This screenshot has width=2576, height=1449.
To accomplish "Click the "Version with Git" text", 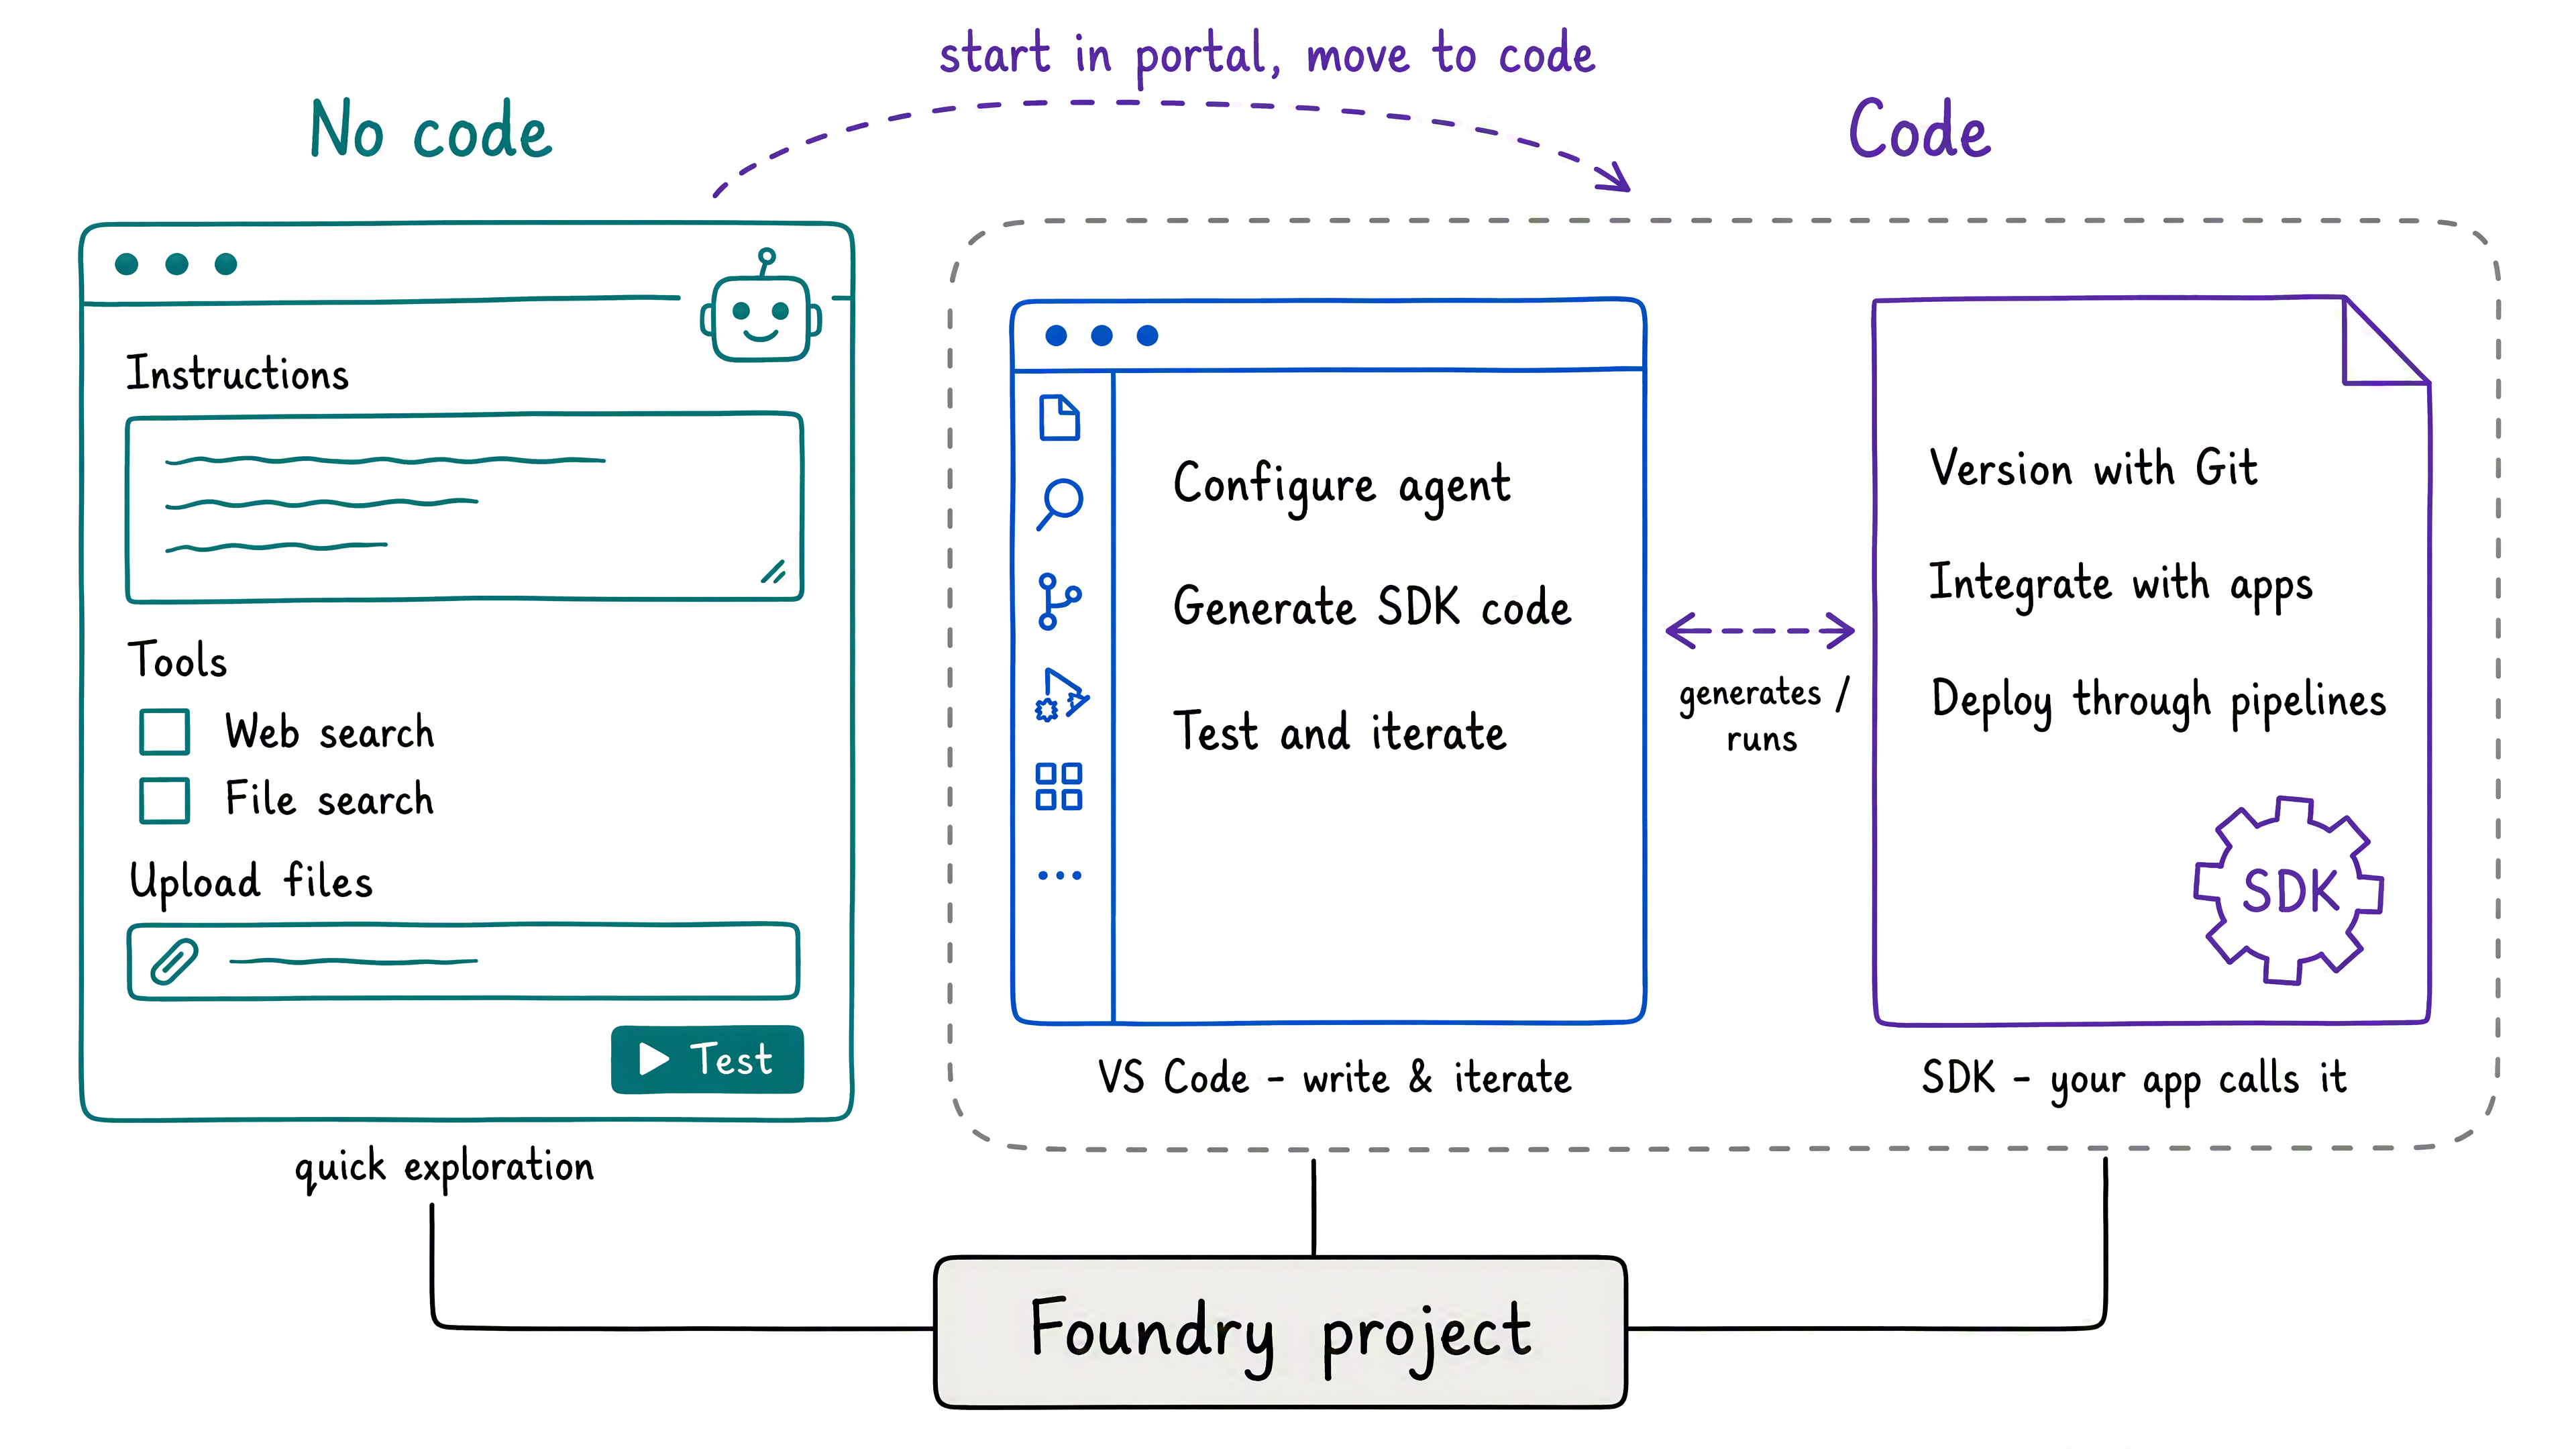I will pyautogui.click(x=2093, y=467).
